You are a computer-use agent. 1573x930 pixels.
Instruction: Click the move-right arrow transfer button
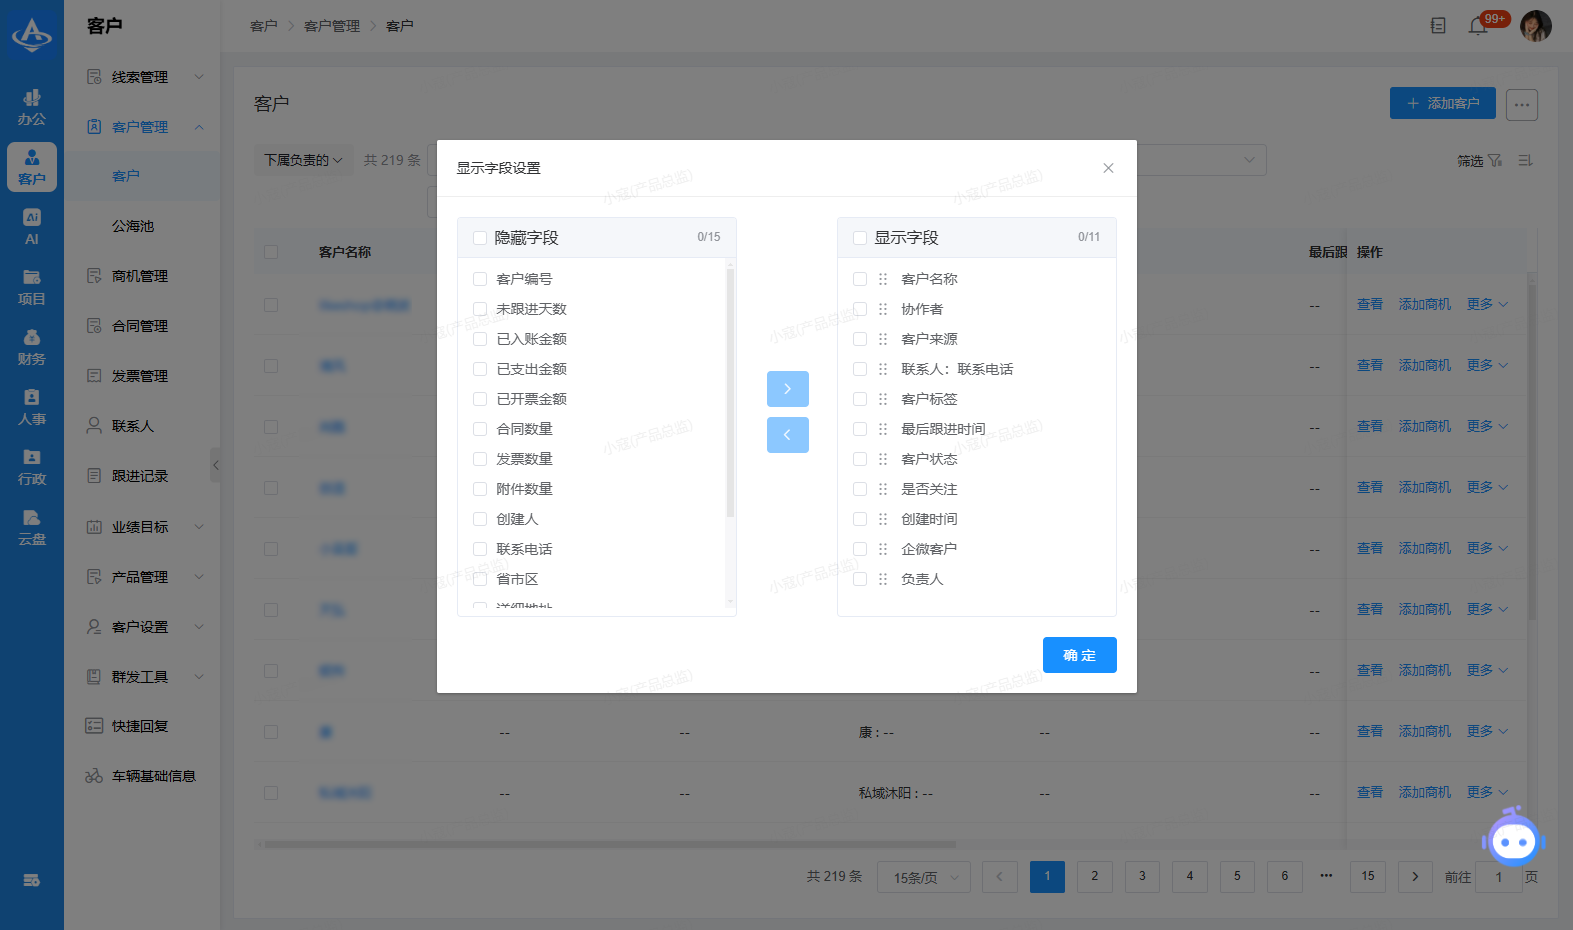(x=787, y=389)
